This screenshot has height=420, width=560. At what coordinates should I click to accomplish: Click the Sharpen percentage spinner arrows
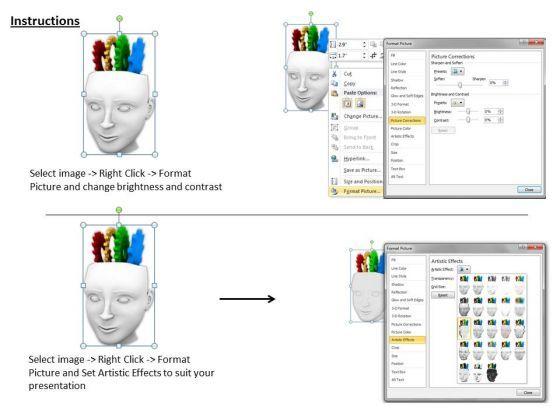(505, 82)
